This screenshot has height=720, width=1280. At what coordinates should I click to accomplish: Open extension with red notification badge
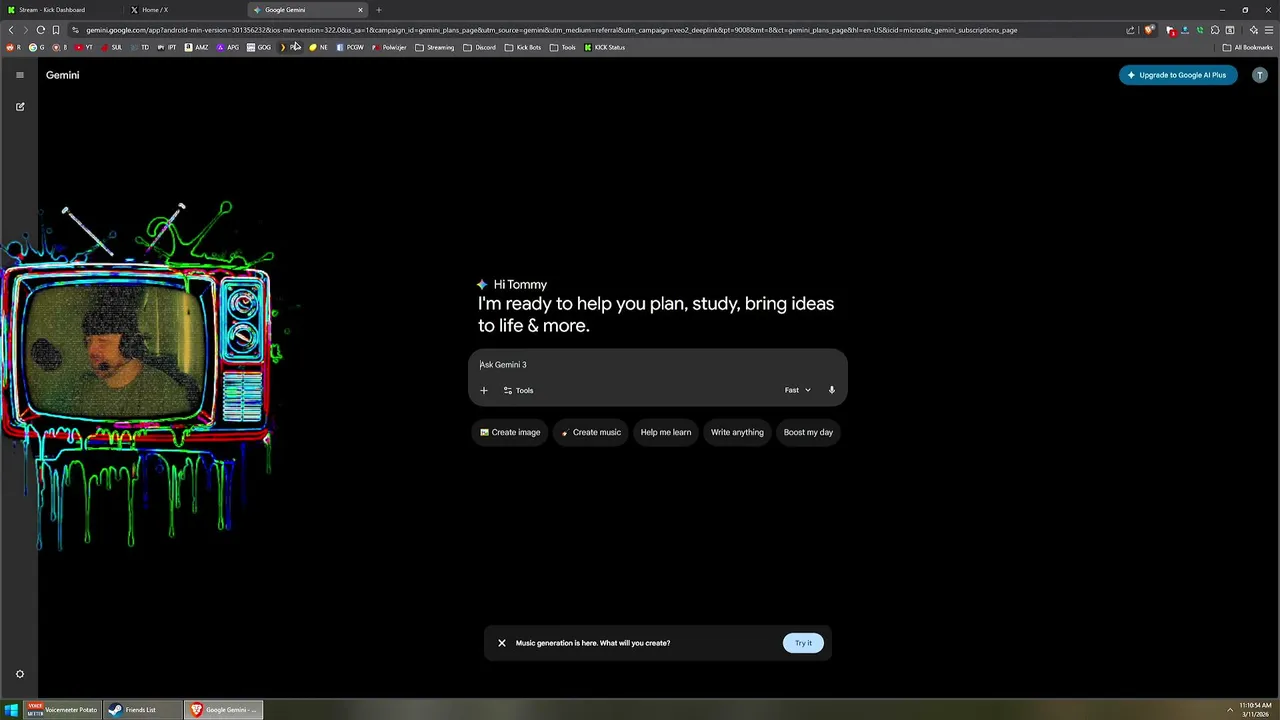coord(1171,30)
